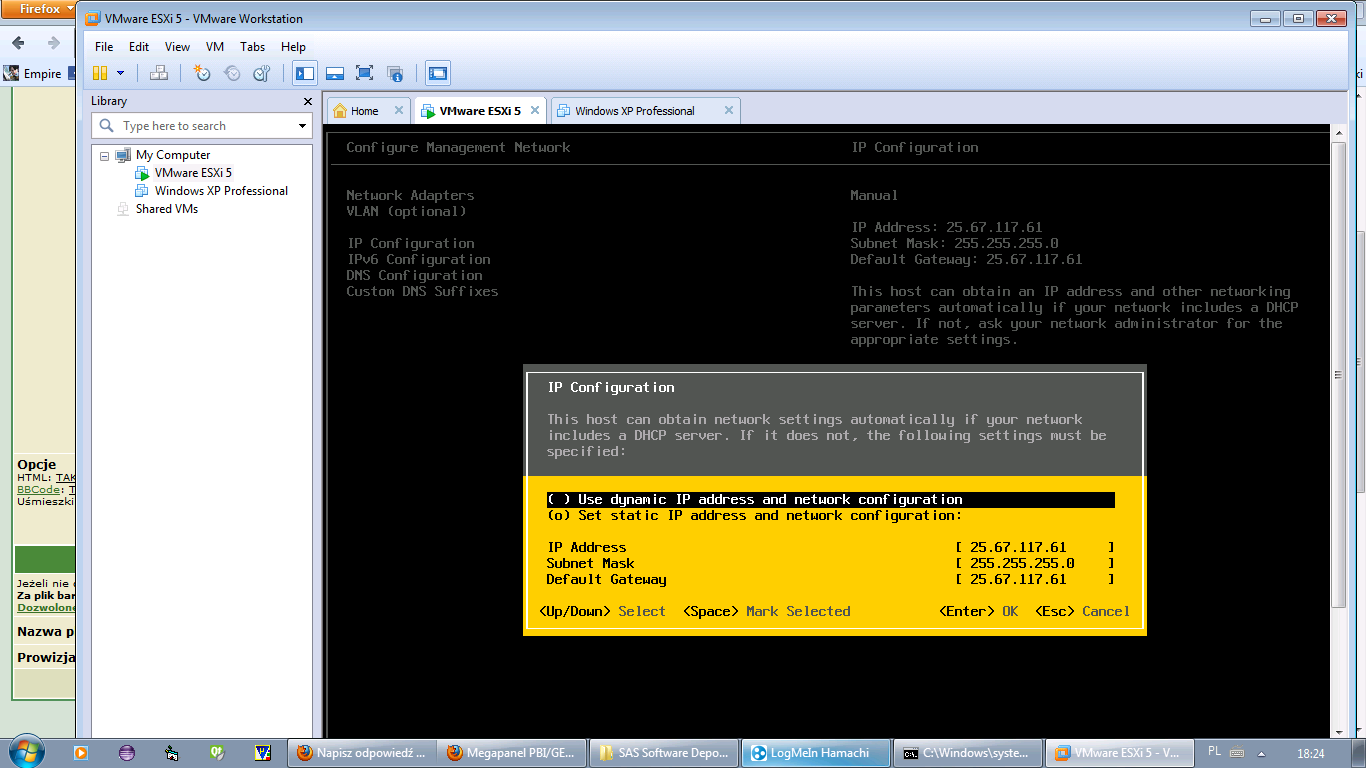Send Ctrl+Alt+Del to the virtual machine
This screenshot has width=1366, height=768.
pos(158,73)
